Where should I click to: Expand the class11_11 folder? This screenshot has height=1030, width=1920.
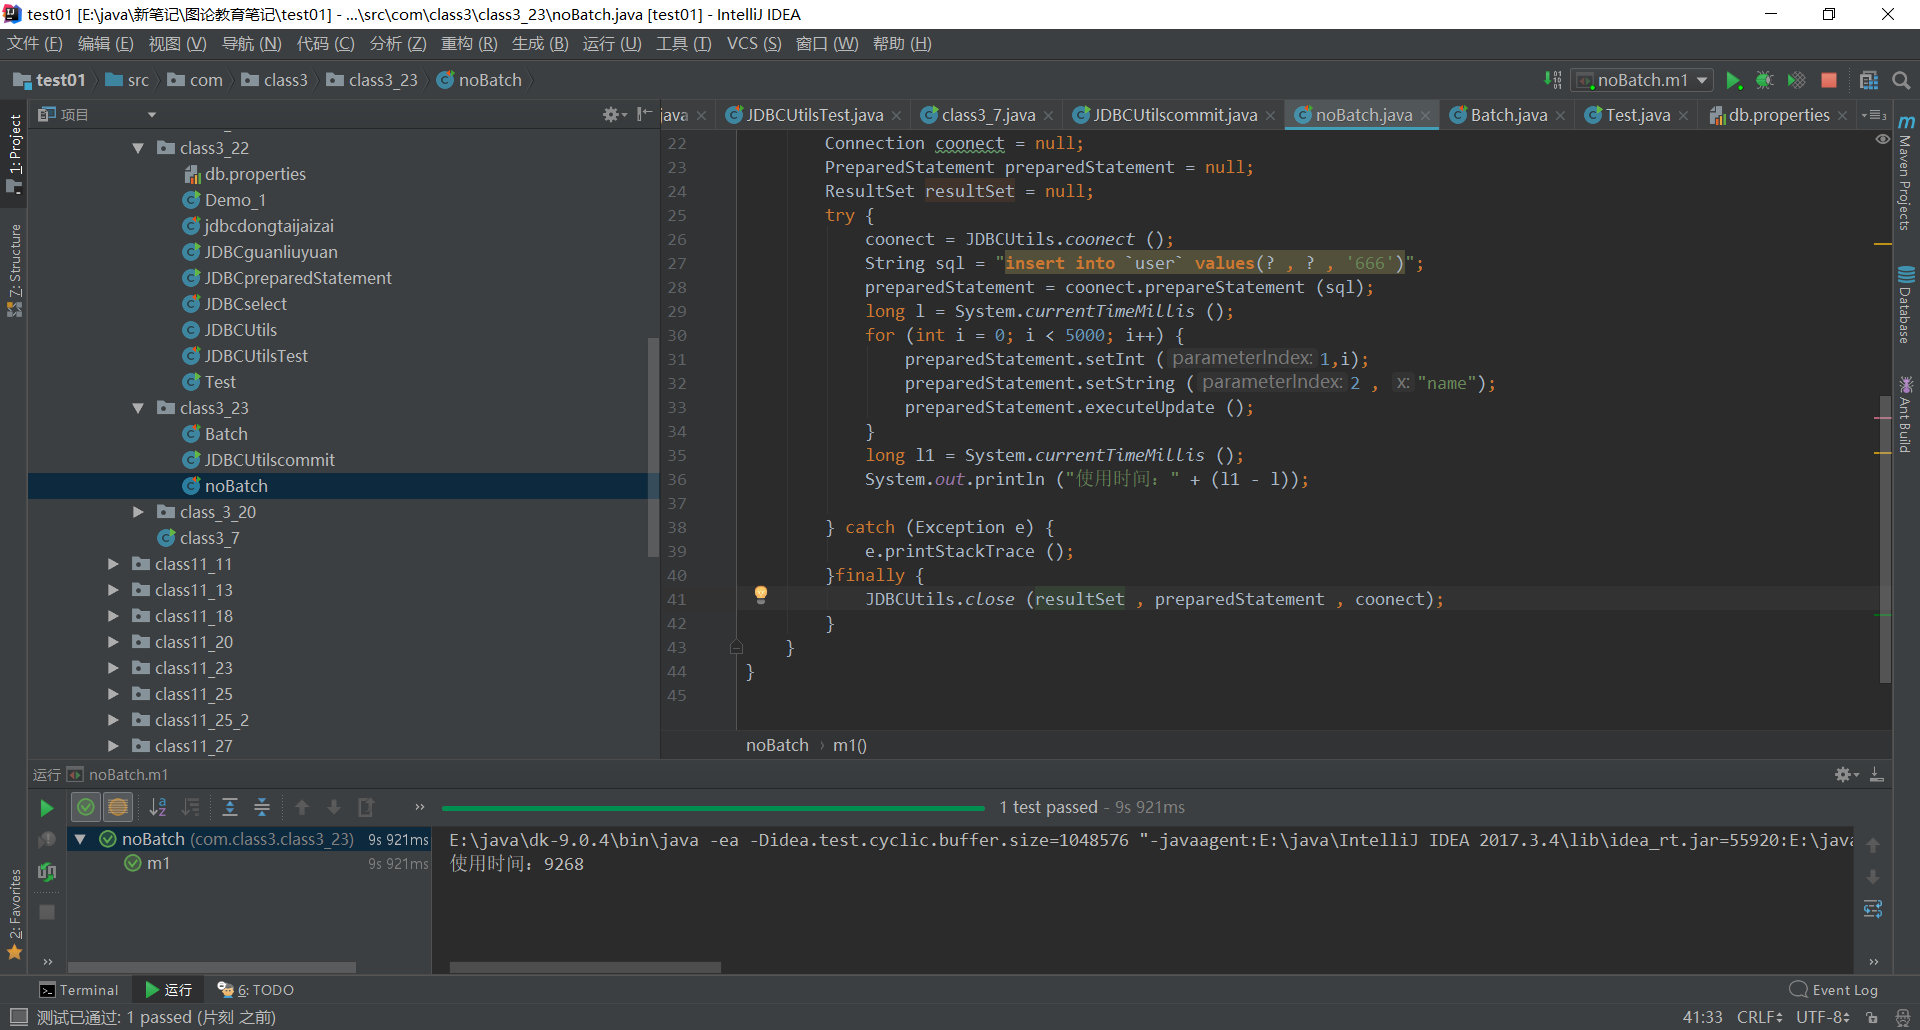[113, 564]
